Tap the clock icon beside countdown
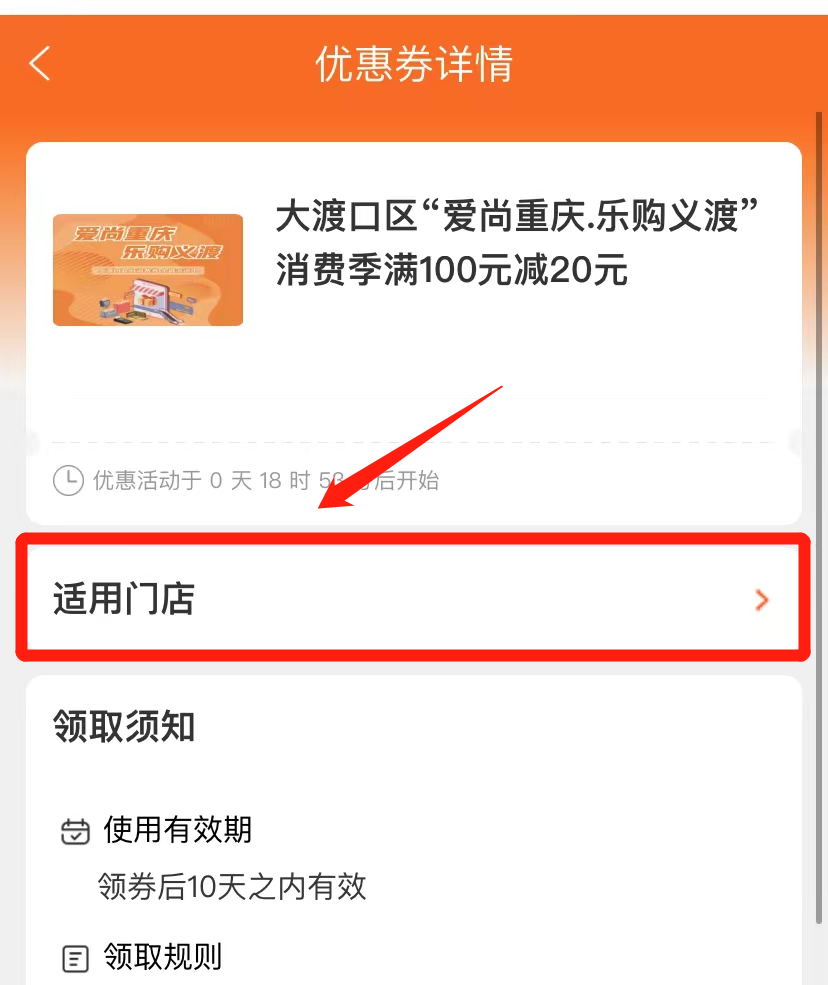 (x=68, y=481)
